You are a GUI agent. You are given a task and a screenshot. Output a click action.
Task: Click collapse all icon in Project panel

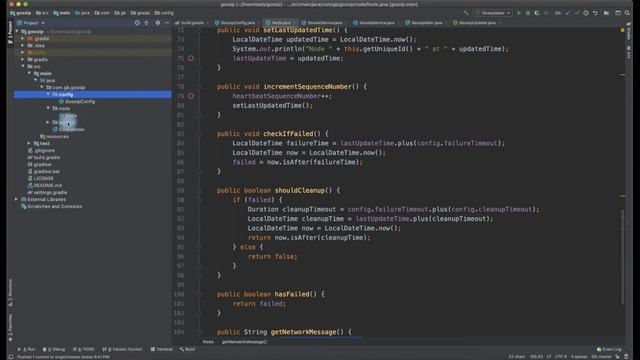(147, 23)
